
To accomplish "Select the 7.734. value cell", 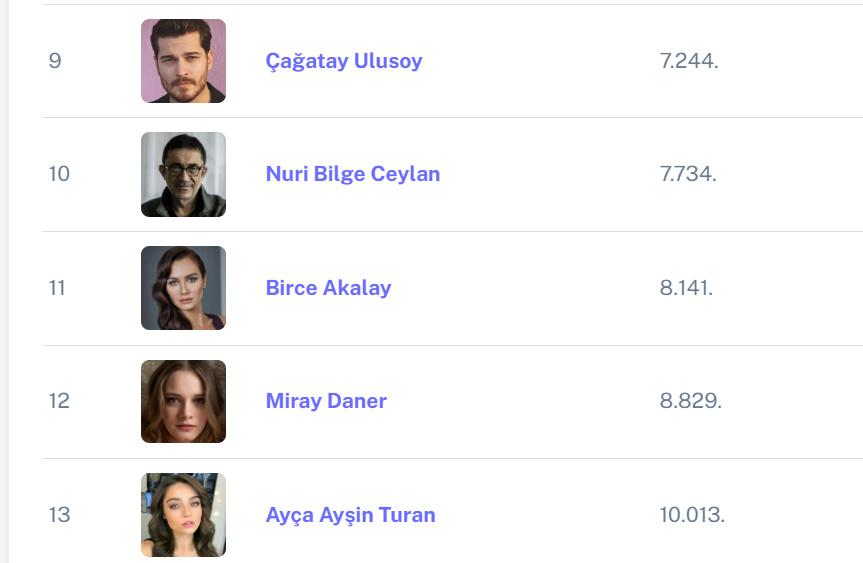I will coord(689,174).
